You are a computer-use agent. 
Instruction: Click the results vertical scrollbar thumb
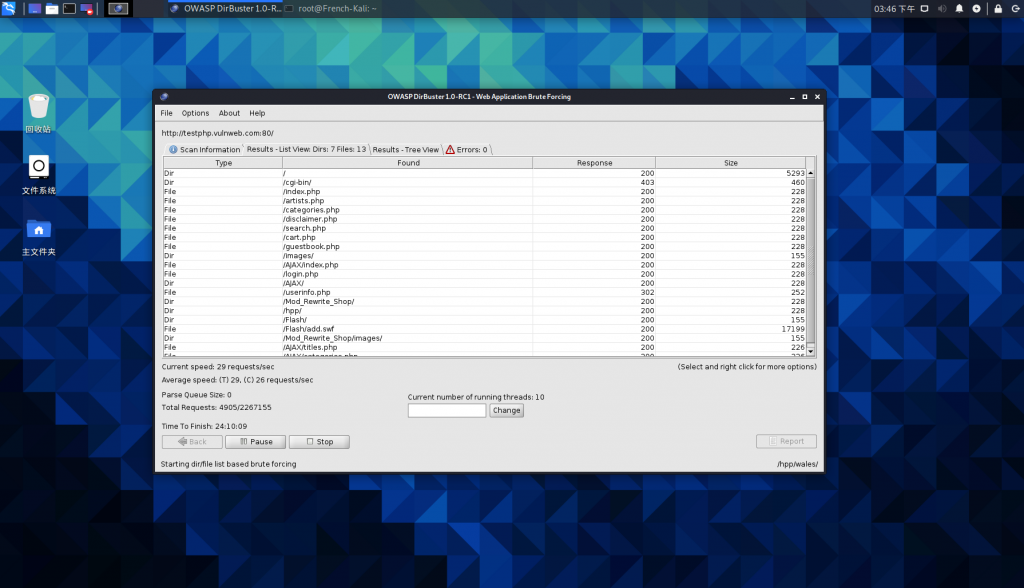[x=810, y=260]
